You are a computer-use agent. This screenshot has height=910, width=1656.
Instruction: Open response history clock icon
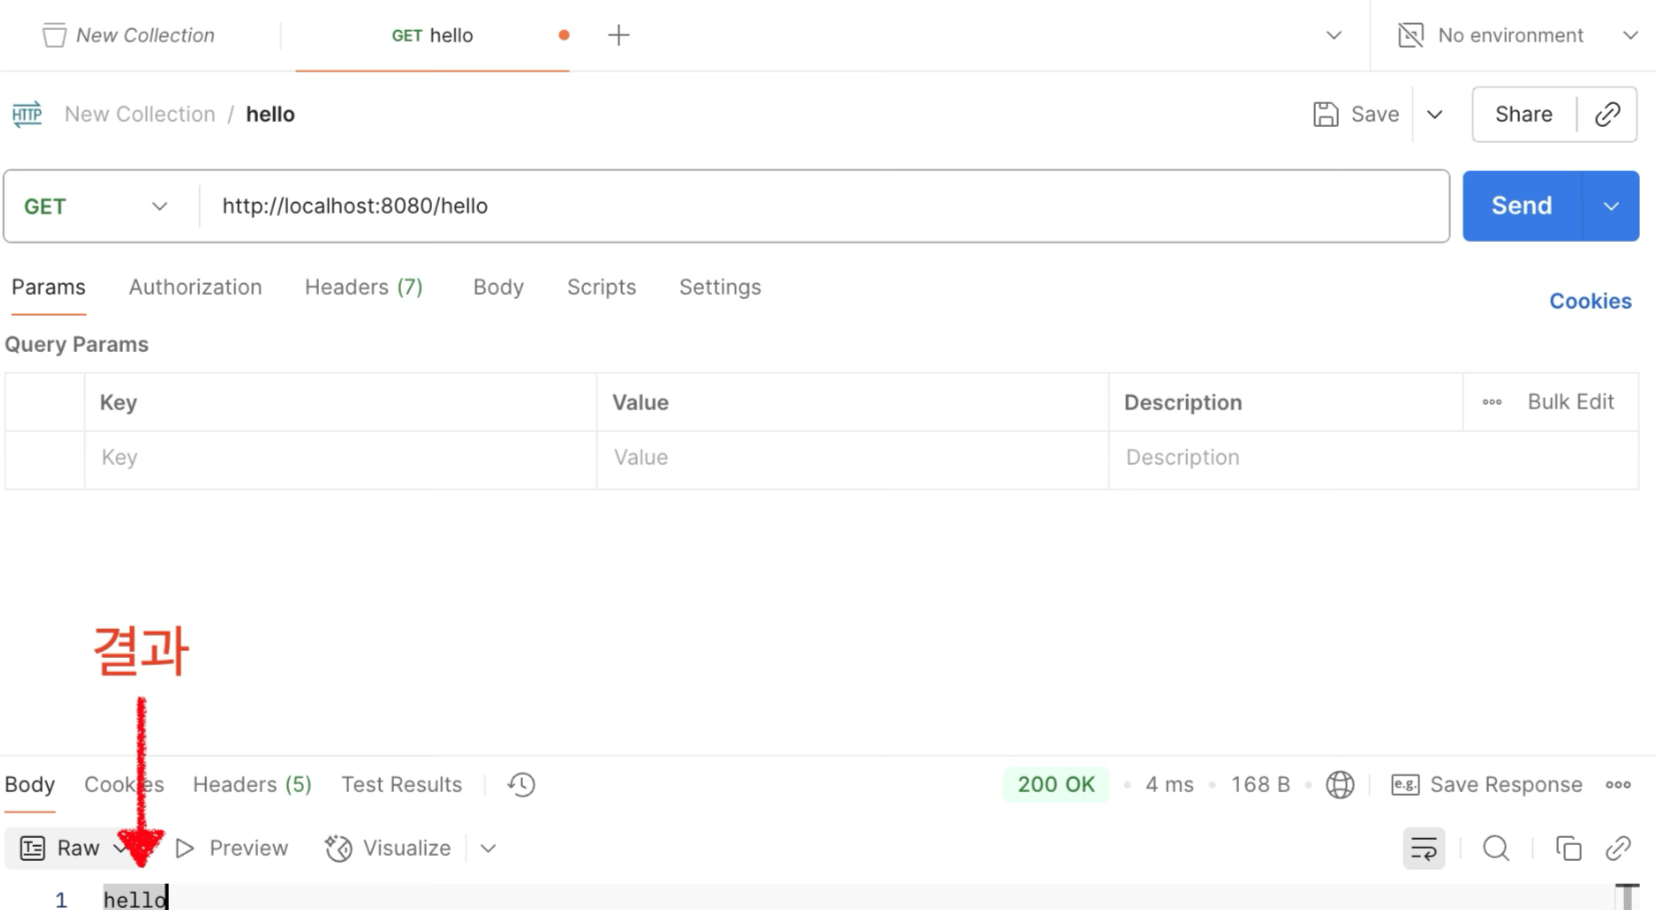point(521,785)
